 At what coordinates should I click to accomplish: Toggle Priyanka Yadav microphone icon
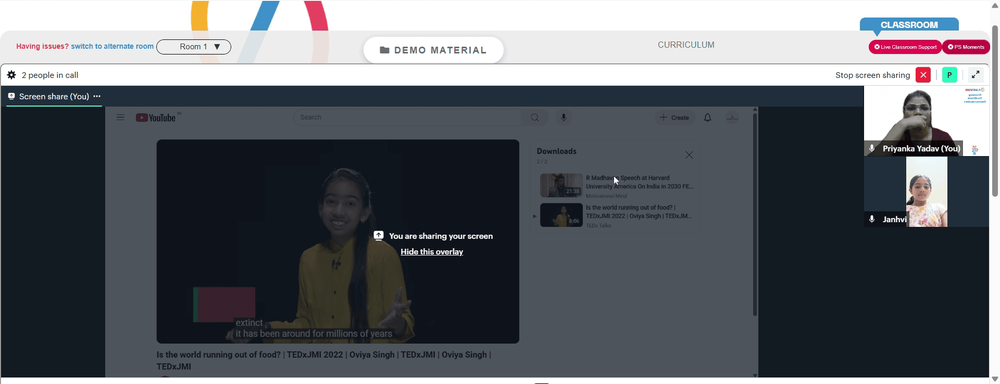click(x=872, y=149)
